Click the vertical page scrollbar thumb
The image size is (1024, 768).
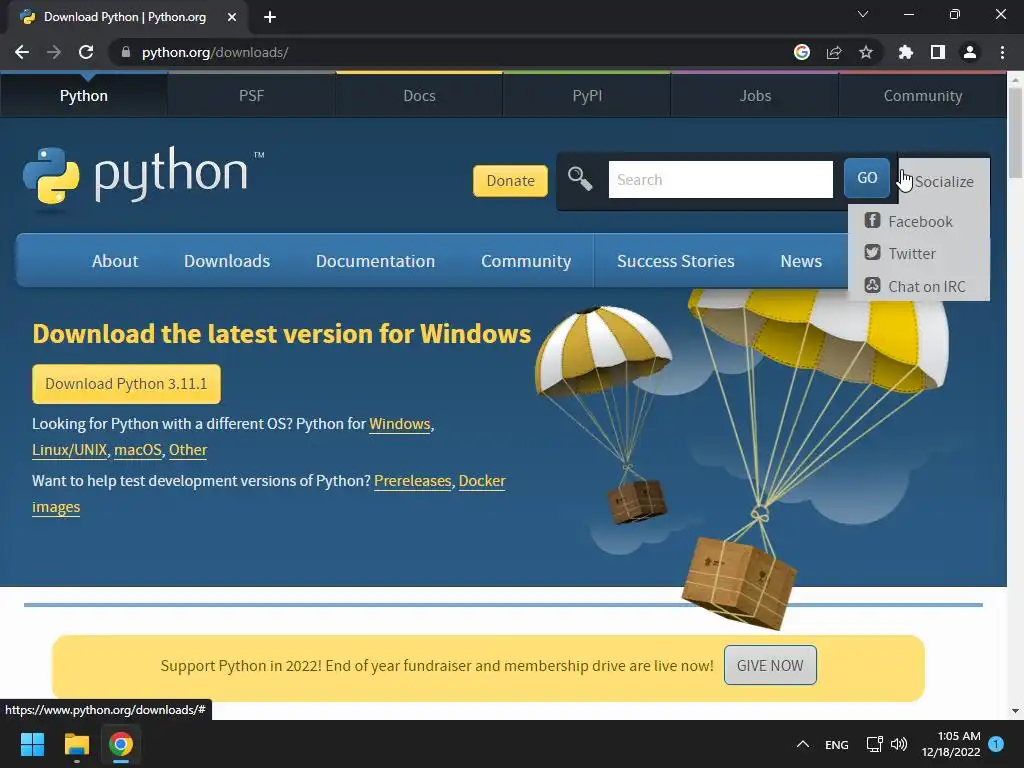tap(1015, 133)
